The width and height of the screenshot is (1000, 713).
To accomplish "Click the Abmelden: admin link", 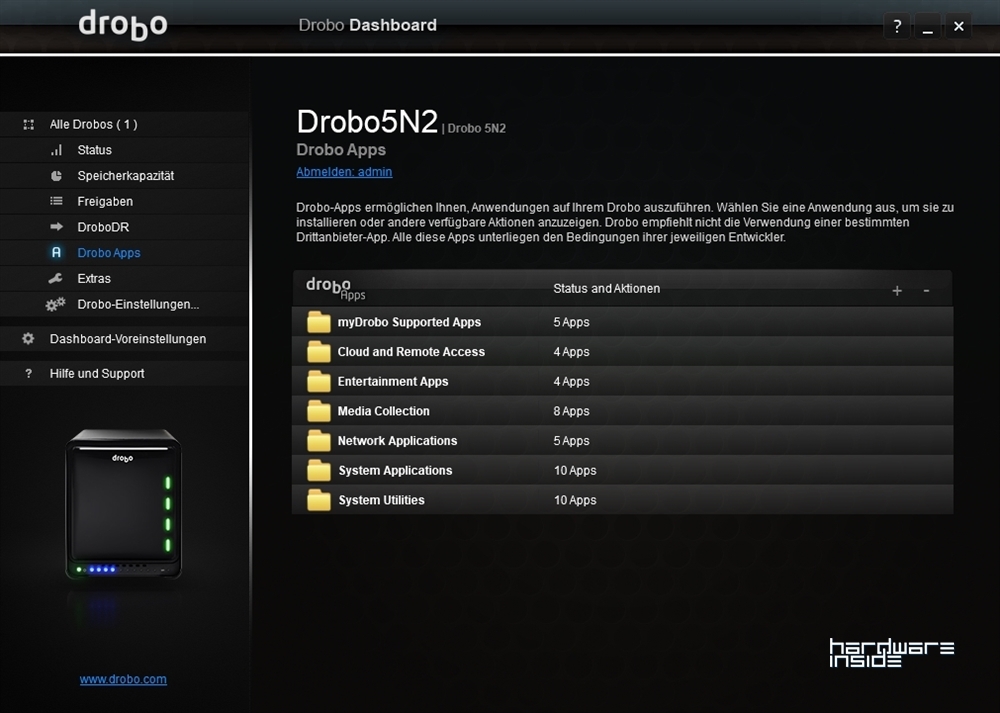I will click(344, 172).
